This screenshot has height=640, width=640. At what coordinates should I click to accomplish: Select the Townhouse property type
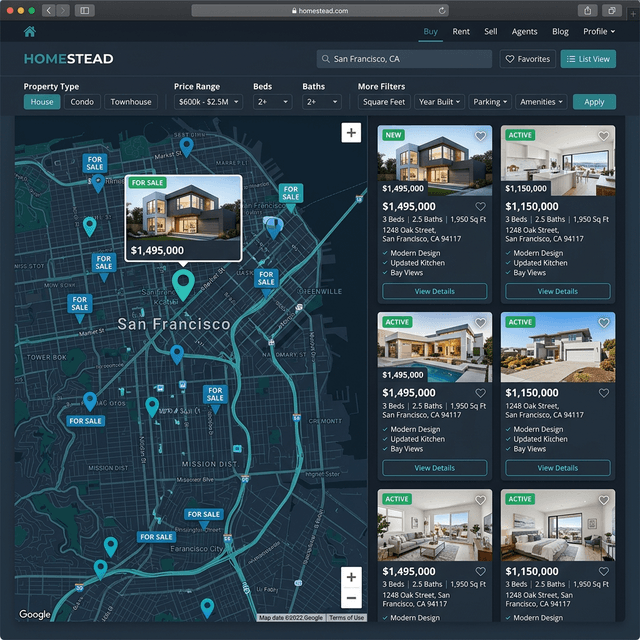[131, 102]
